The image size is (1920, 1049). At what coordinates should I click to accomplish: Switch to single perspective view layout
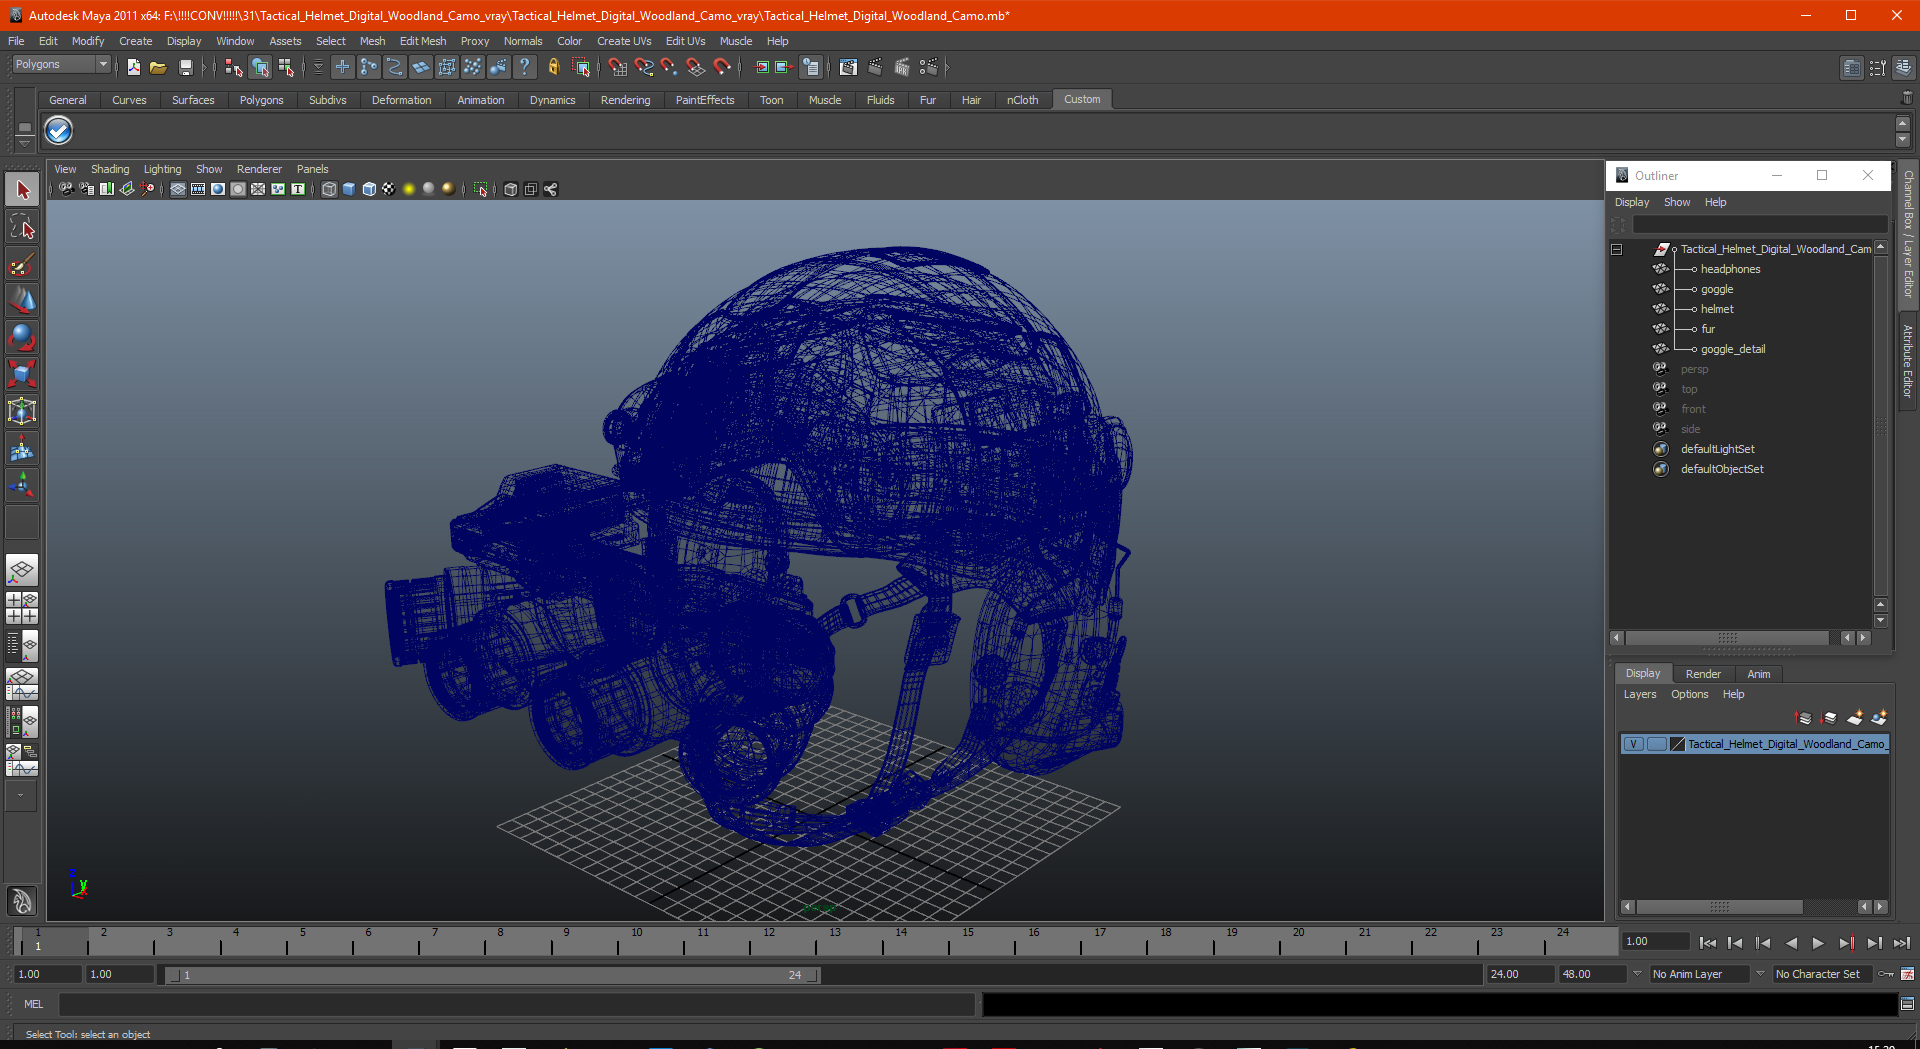point(22,571)
